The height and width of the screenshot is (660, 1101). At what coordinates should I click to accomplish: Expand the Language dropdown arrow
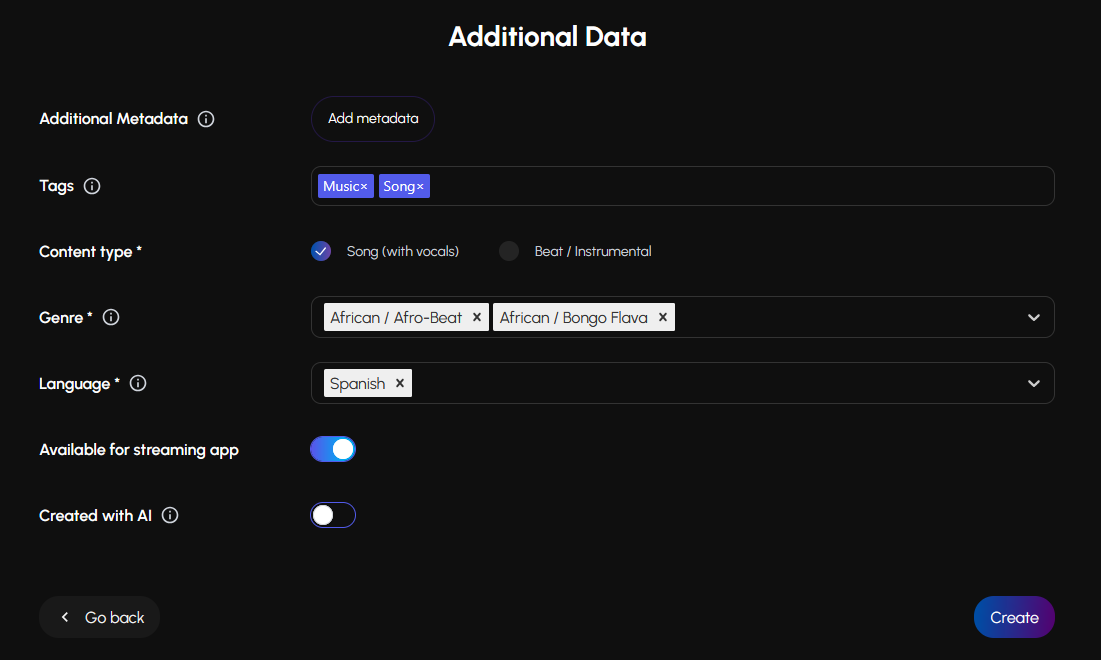pyautogui.click(x=1034, y=384)
